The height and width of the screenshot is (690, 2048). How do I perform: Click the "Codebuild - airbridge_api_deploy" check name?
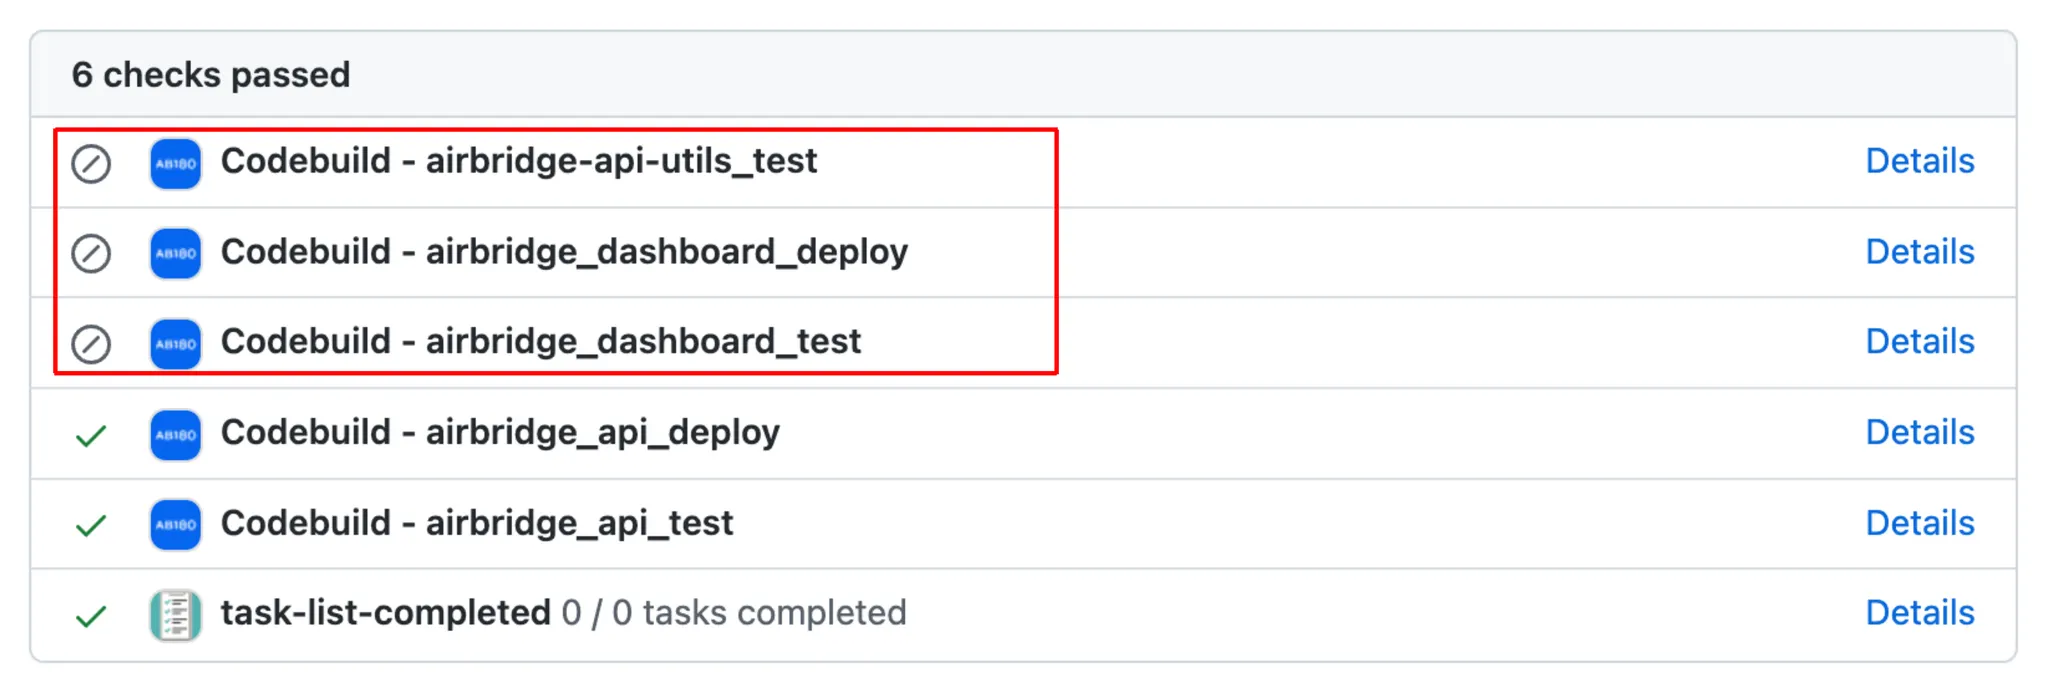[500, 432]
